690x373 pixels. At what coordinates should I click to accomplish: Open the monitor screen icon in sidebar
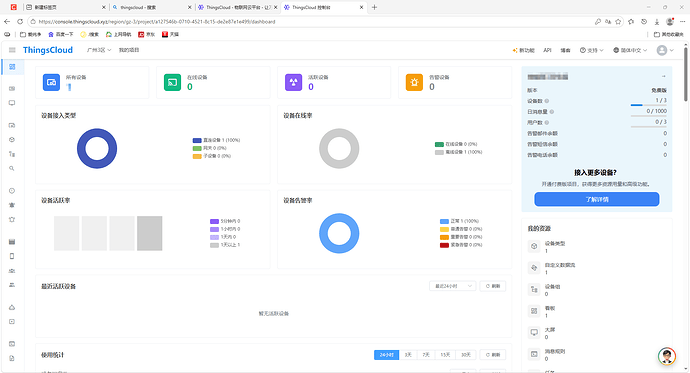click(12, 103)
